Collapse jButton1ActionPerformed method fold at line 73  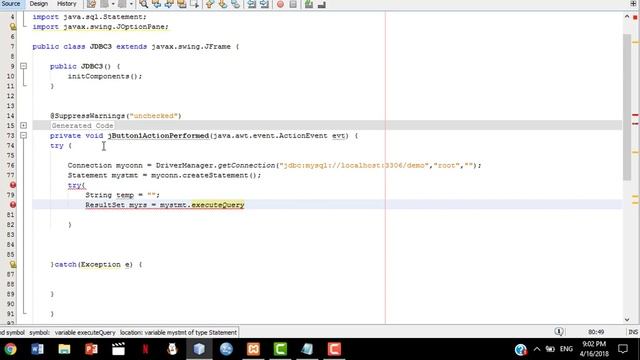(x=23, y=135)
